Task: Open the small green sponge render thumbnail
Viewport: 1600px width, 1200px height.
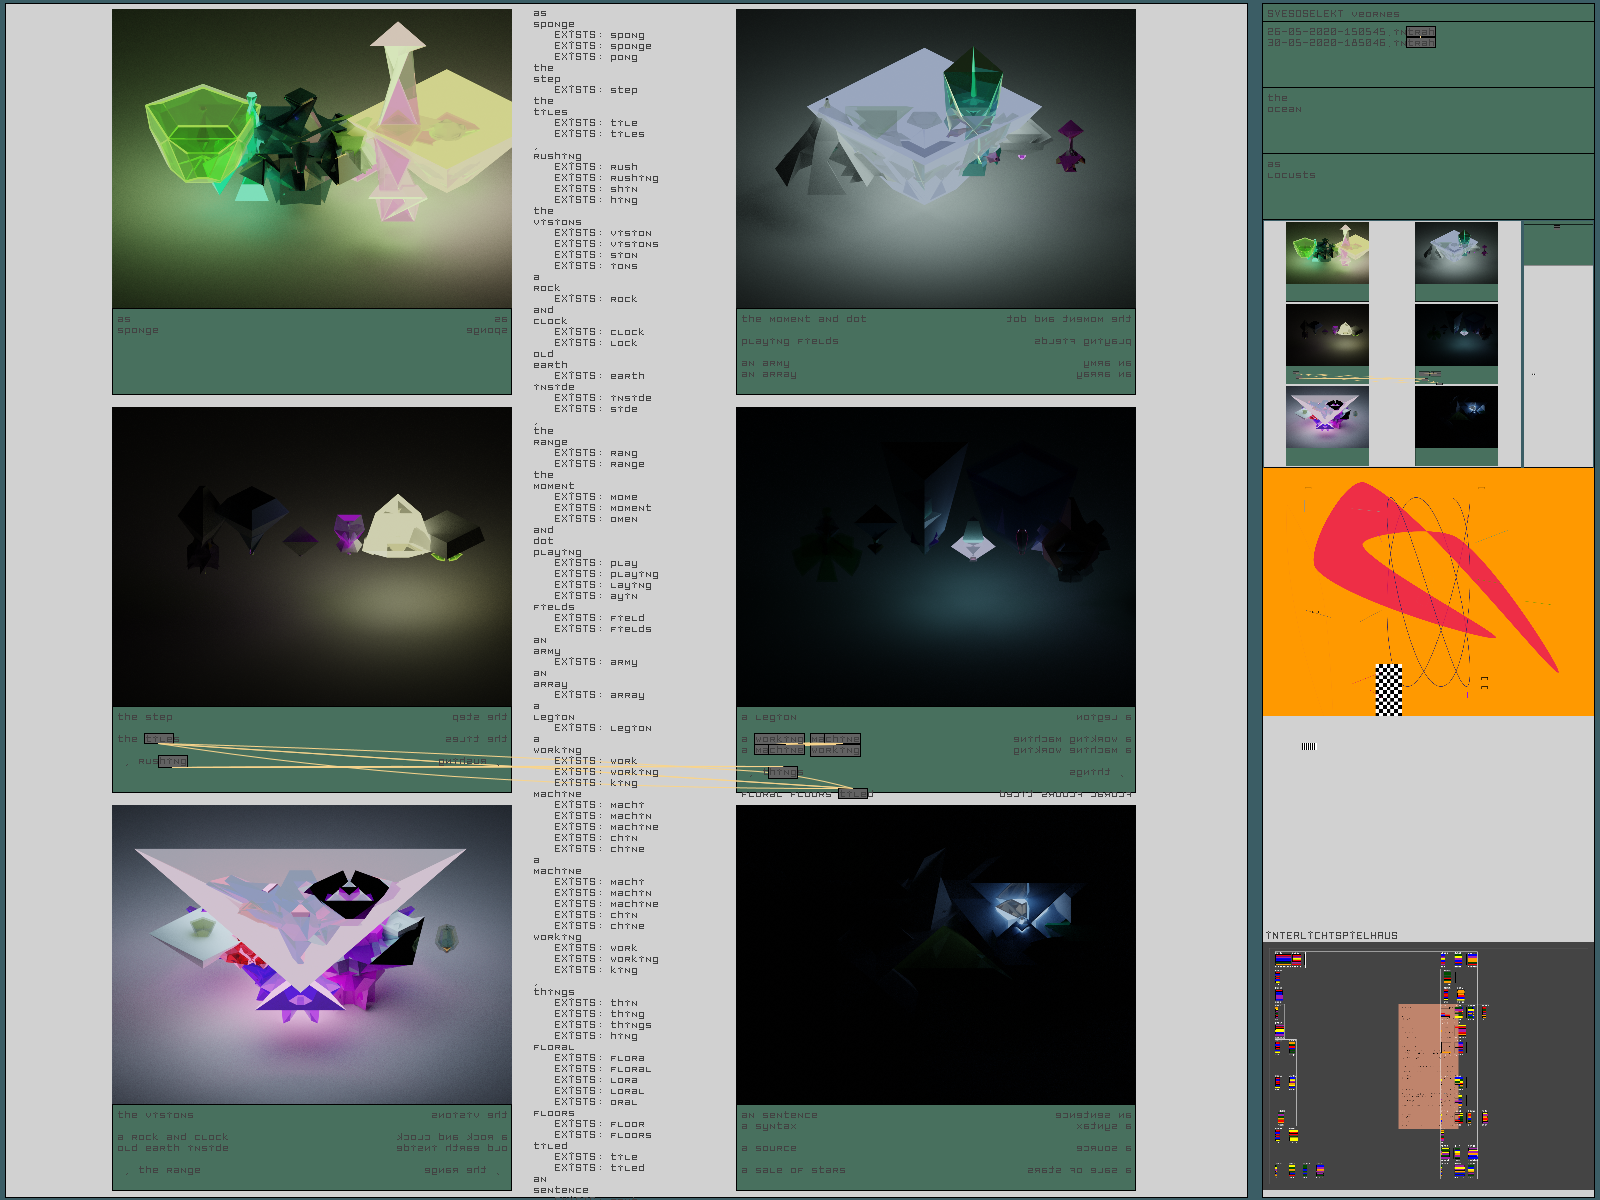Action: pos(1327,253)
